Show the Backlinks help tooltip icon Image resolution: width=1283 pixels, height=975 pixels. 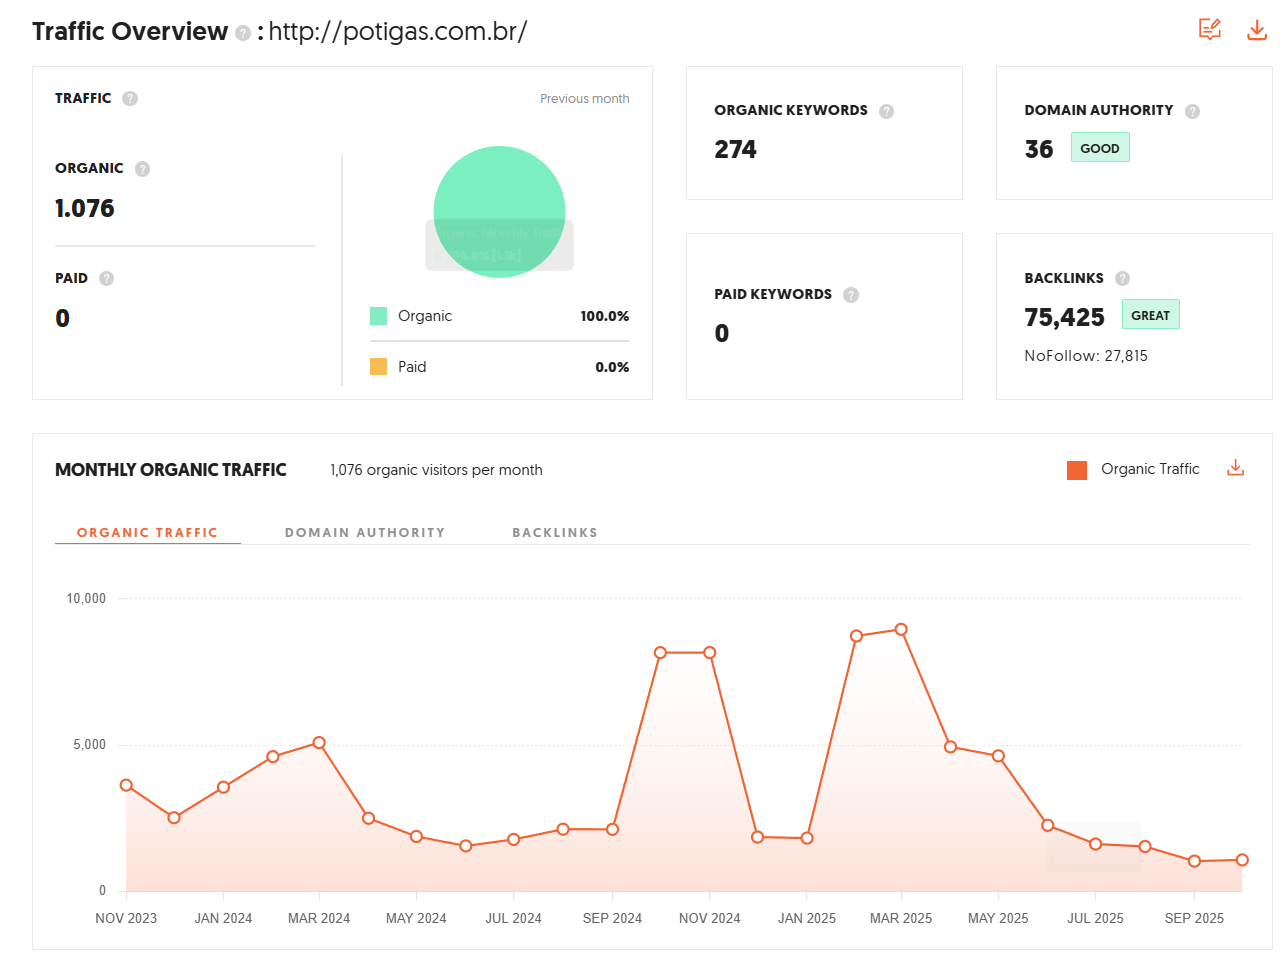1122,278
